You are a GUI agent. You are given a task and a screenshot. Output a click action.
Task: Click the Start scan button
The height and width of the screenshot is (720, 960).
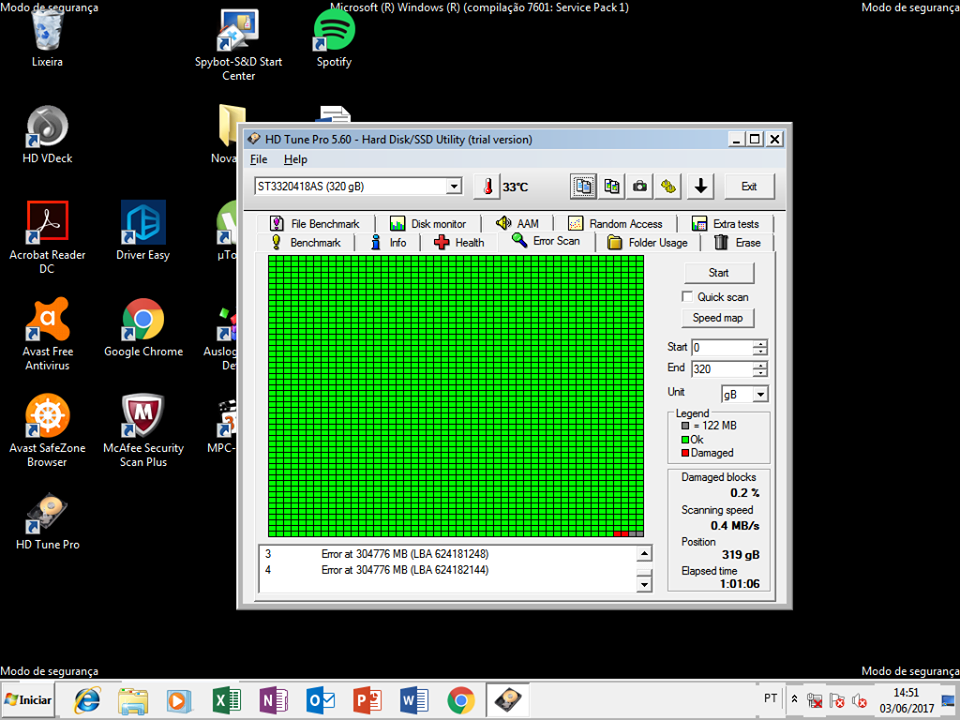pos(719,272)
